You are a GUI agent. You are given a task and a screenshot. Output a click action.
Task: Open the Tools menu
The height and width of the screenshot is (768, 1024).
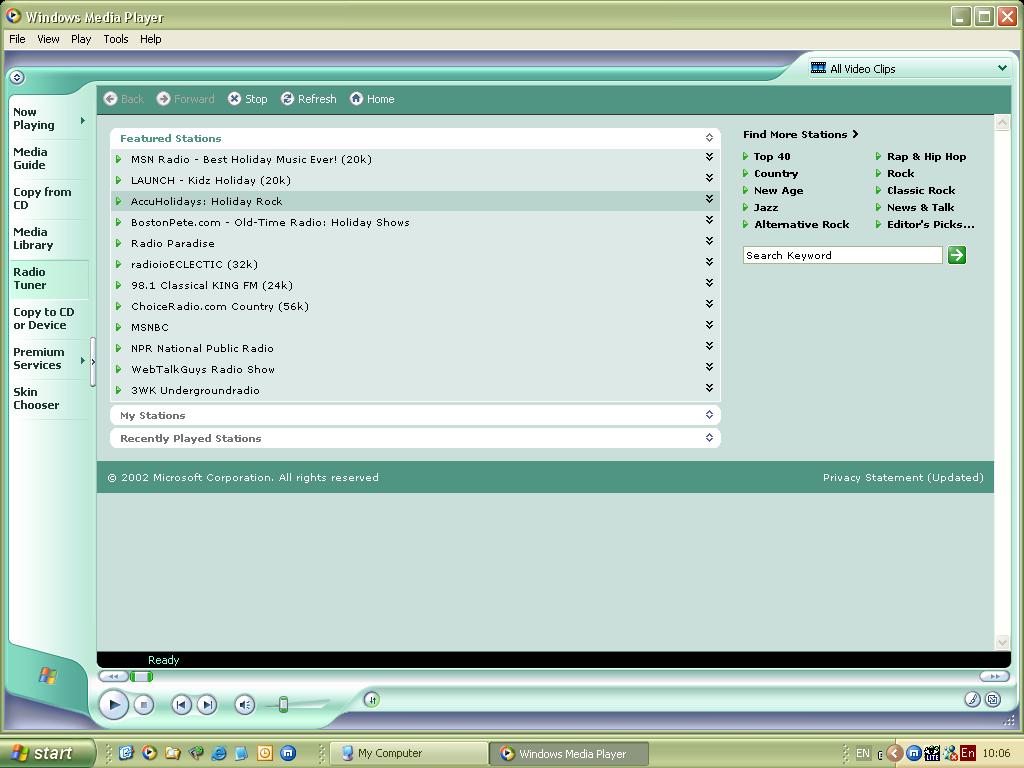(x=116, y=39)
